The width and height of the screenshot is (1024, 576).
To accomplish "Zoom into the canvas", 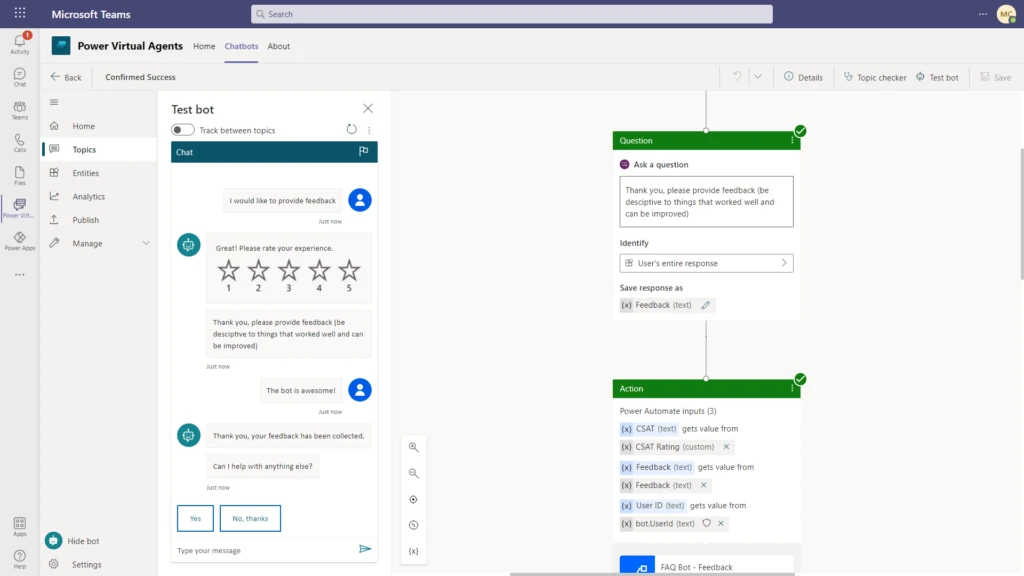I will pyautogui.click(x=414, y=447).
